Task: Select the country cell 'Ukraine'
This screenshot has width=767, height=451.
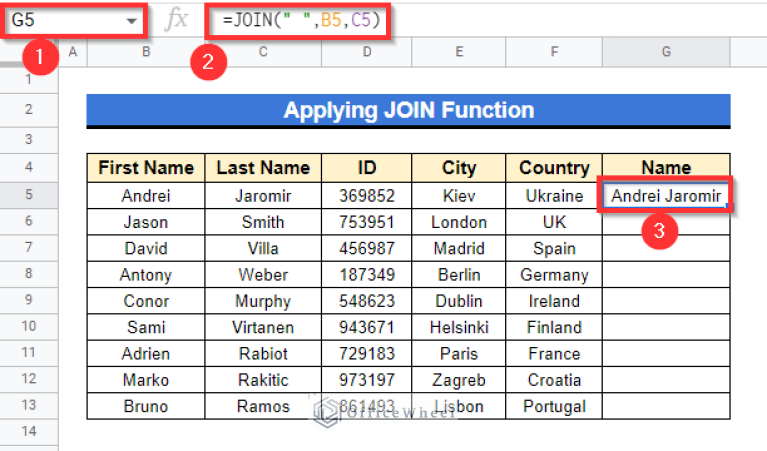Action: coord(554,196)
